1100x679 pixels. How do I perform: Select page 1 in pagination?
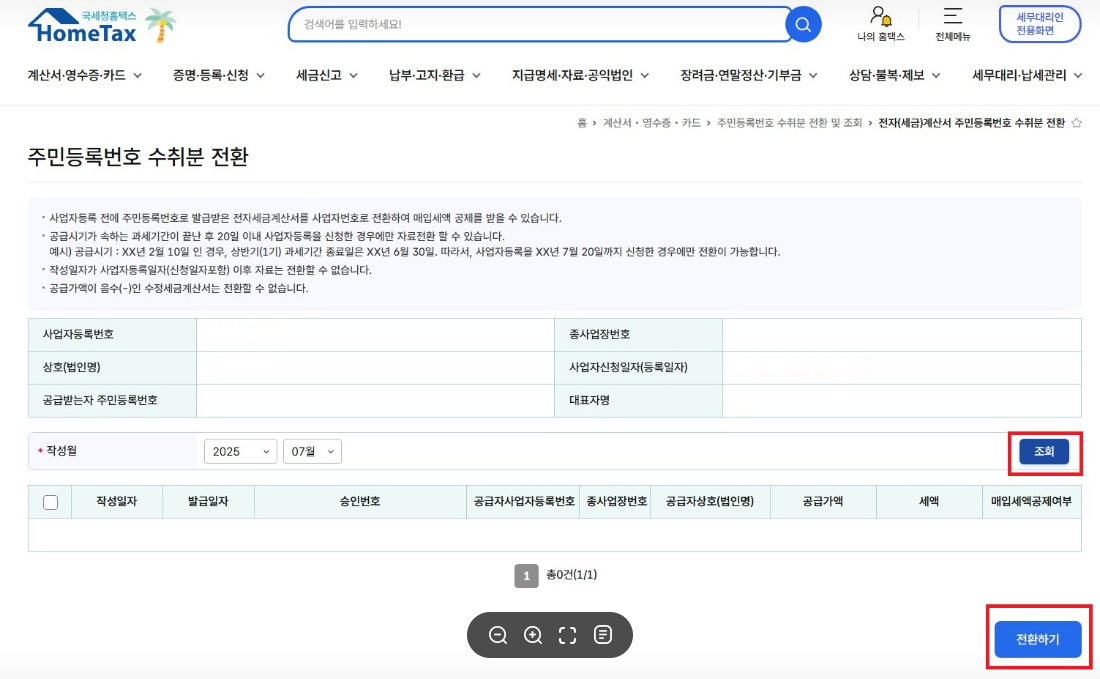pyautogui.click(x=526, y=575)
